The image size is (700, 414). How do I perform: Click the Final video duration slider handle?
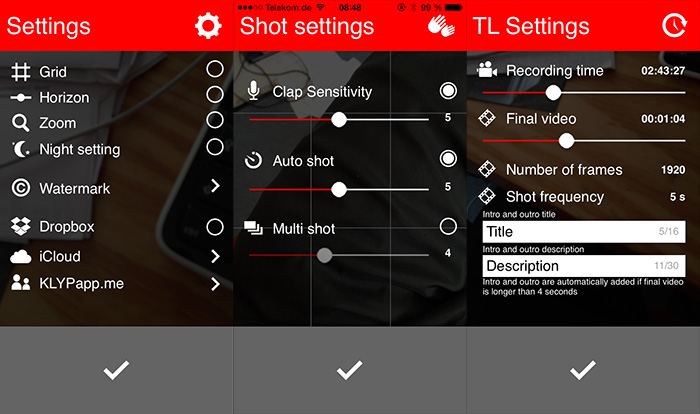(x=566, y=141)
